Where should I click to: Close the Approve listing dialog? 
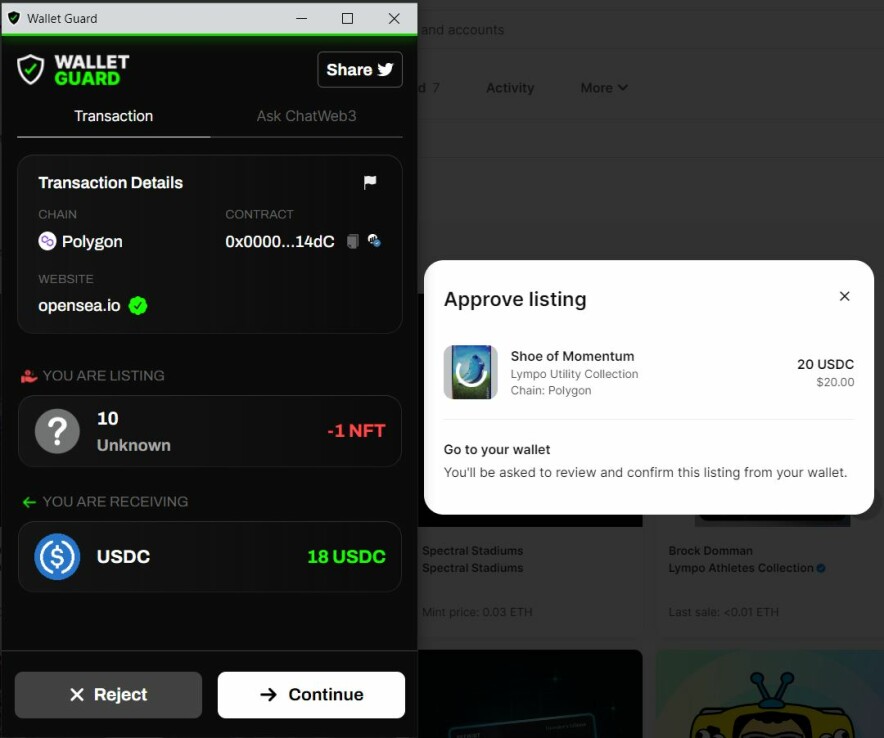click(844, 296)
